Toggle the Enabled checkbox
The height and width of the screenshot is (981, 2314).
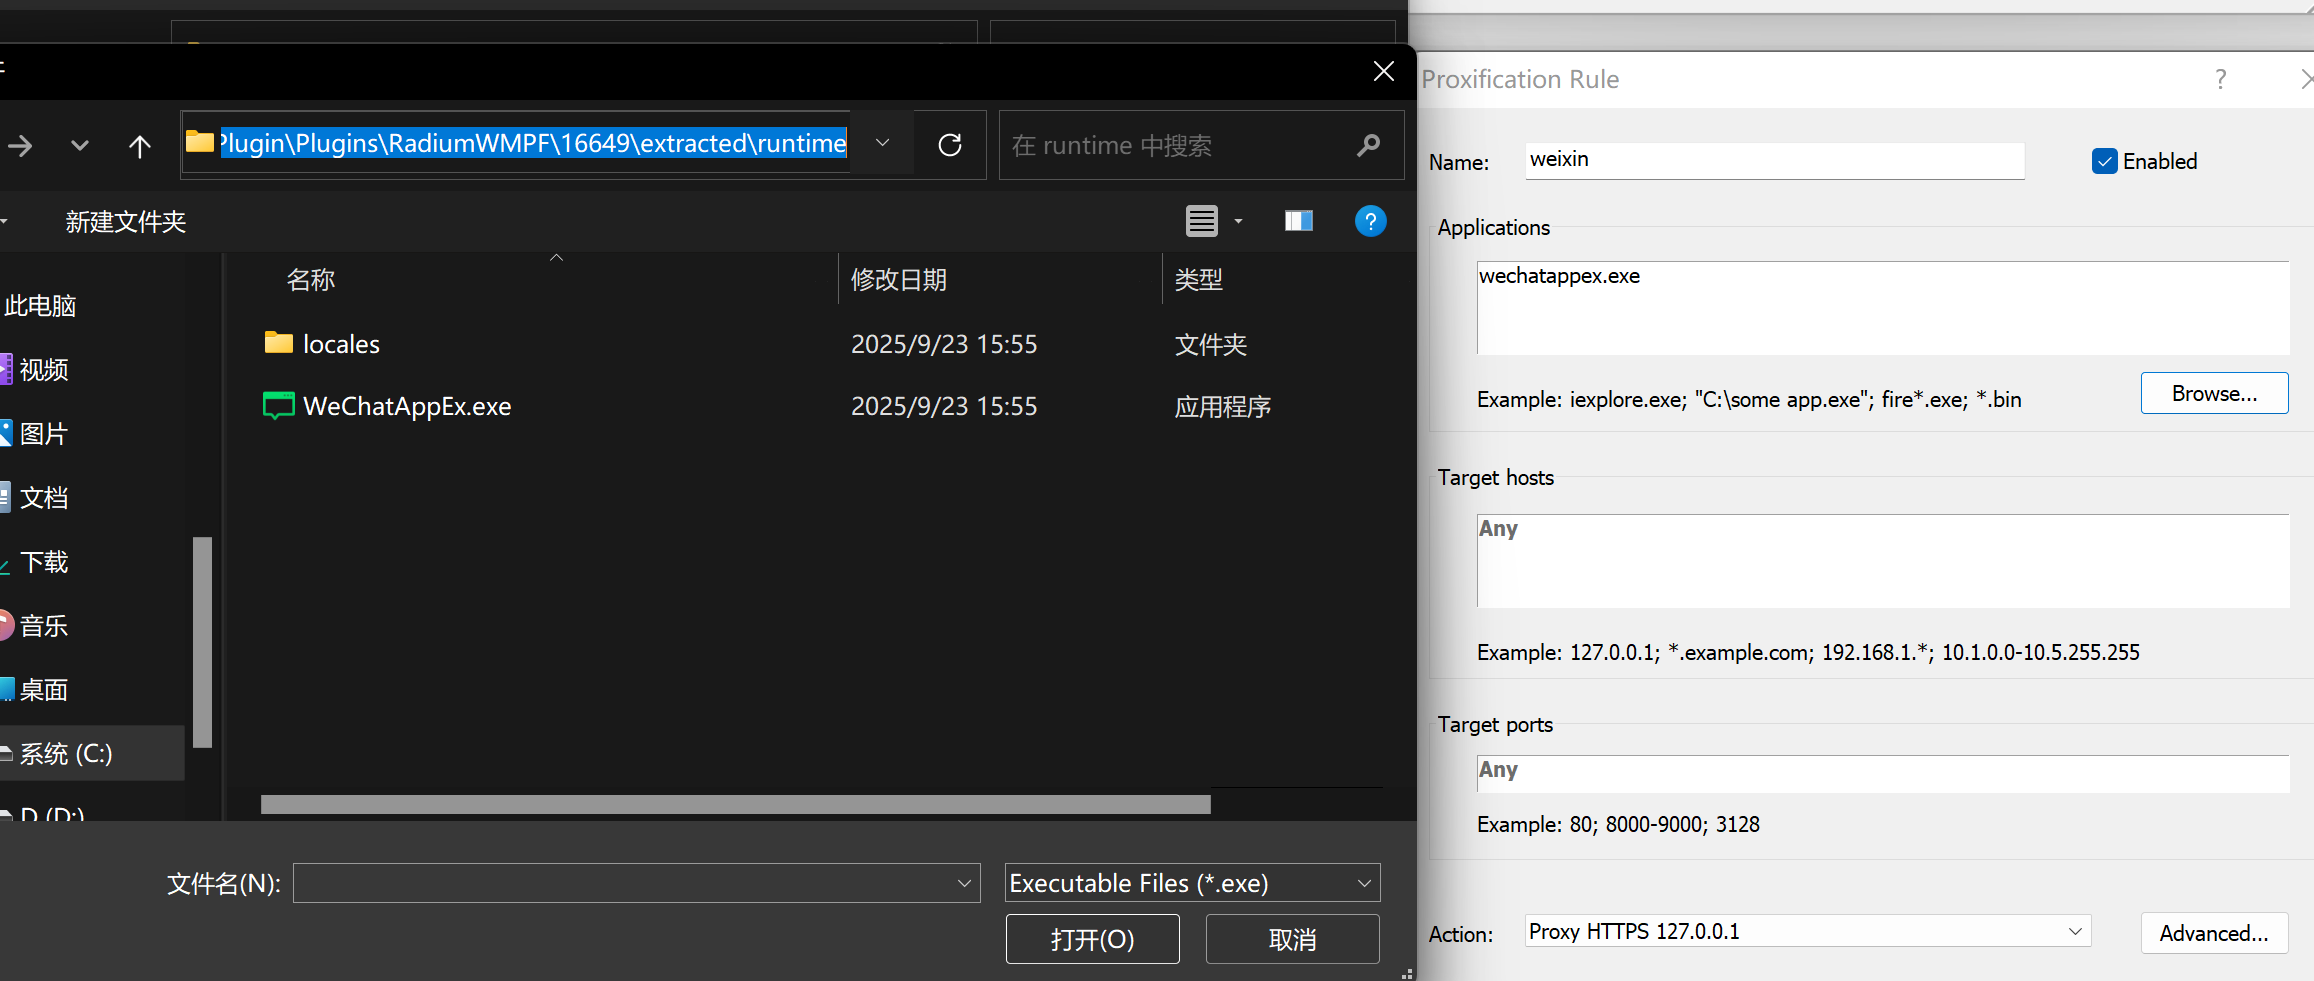[2104, 162]
